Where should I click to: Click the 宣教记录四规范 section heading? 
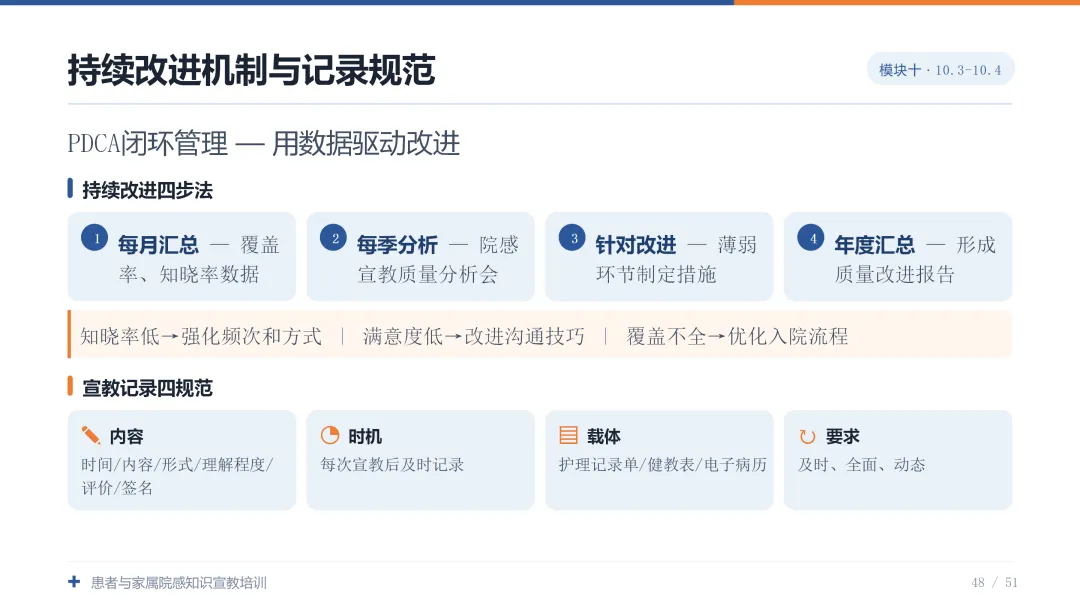click(x=147, y=388)
